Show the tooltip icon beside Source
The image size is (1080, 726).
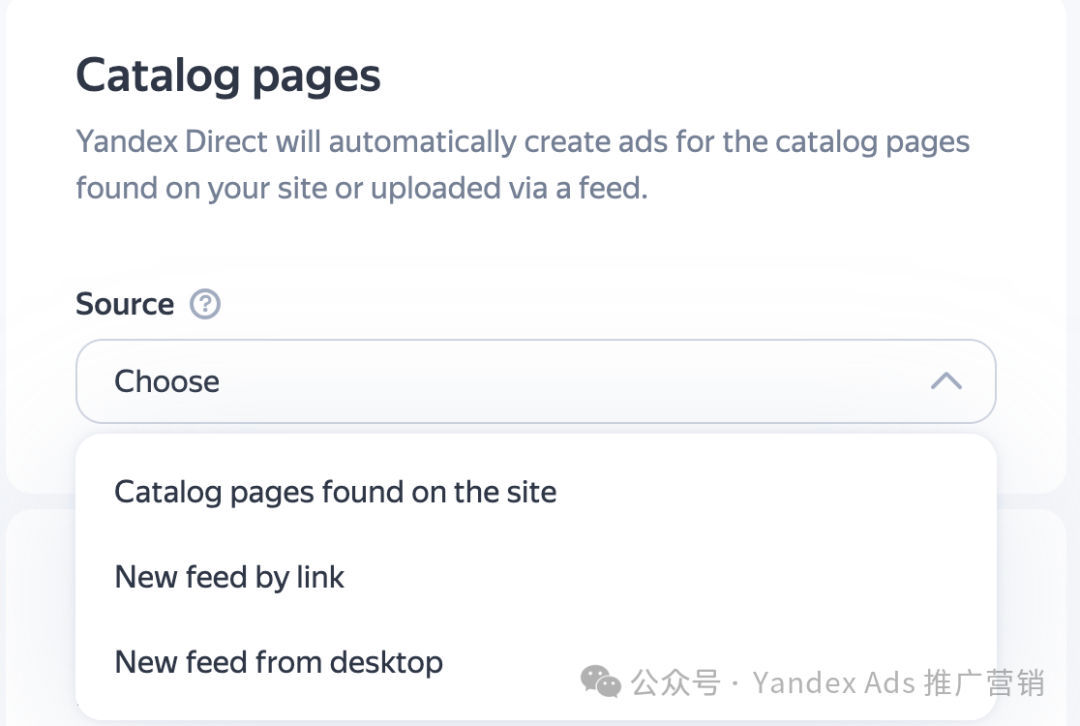pyautogui.click(x=205, y=304)
